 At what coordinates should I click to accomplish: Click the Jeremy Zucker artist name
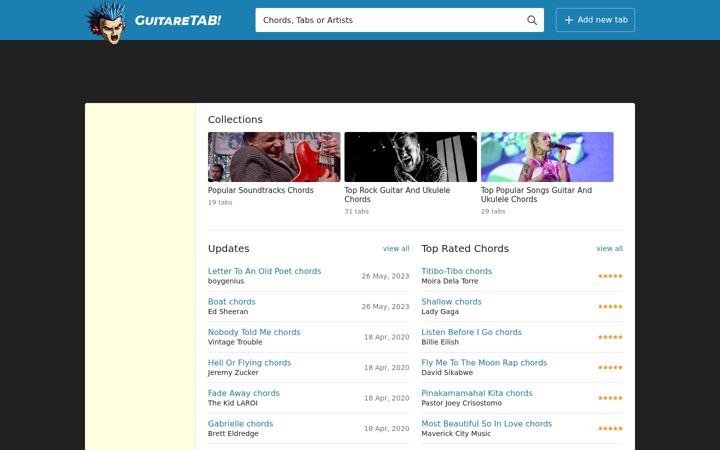click(x=233, y=372)
